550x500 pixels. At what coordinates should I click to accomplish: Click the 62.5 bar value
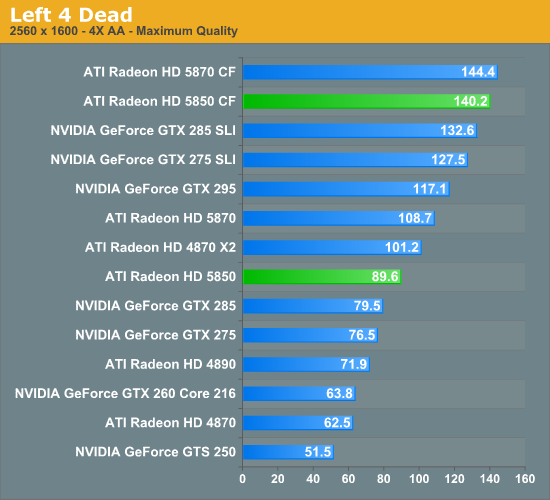[x=337, y=422]
